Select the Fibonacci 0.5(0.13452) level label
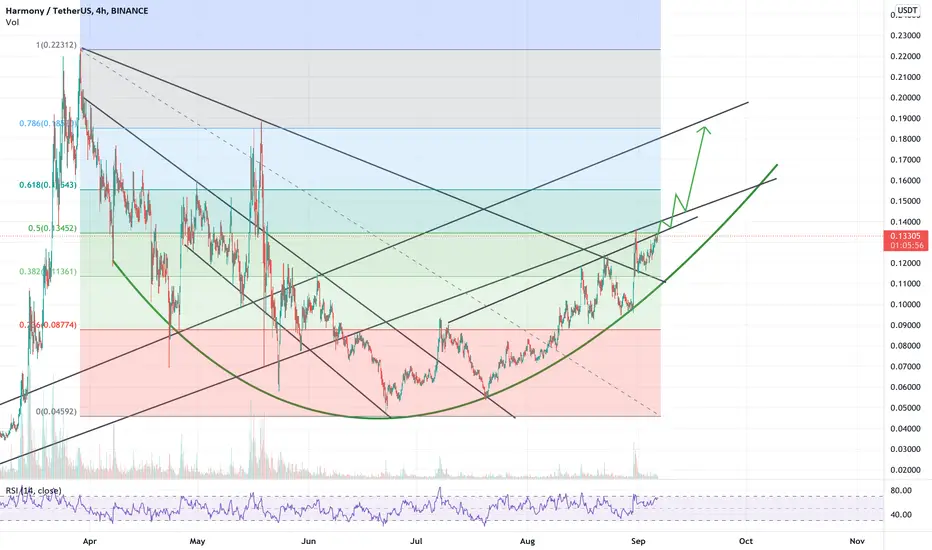 tap(52, 228)
